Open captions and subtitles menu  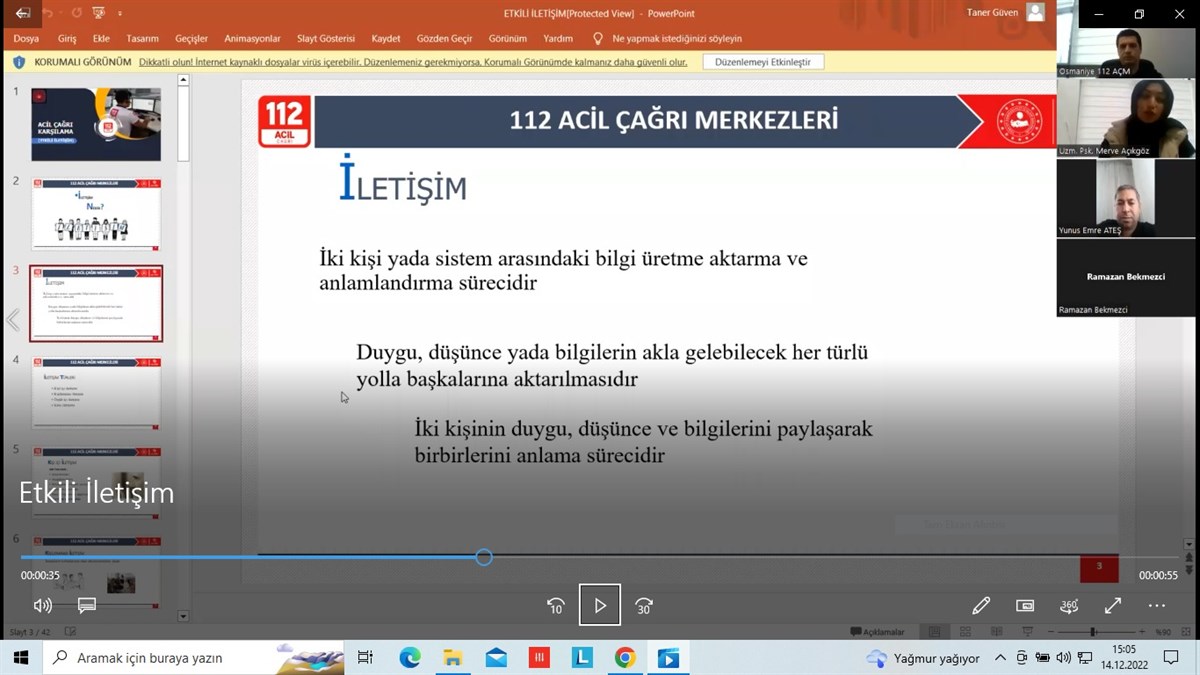(x=87, y=605)
